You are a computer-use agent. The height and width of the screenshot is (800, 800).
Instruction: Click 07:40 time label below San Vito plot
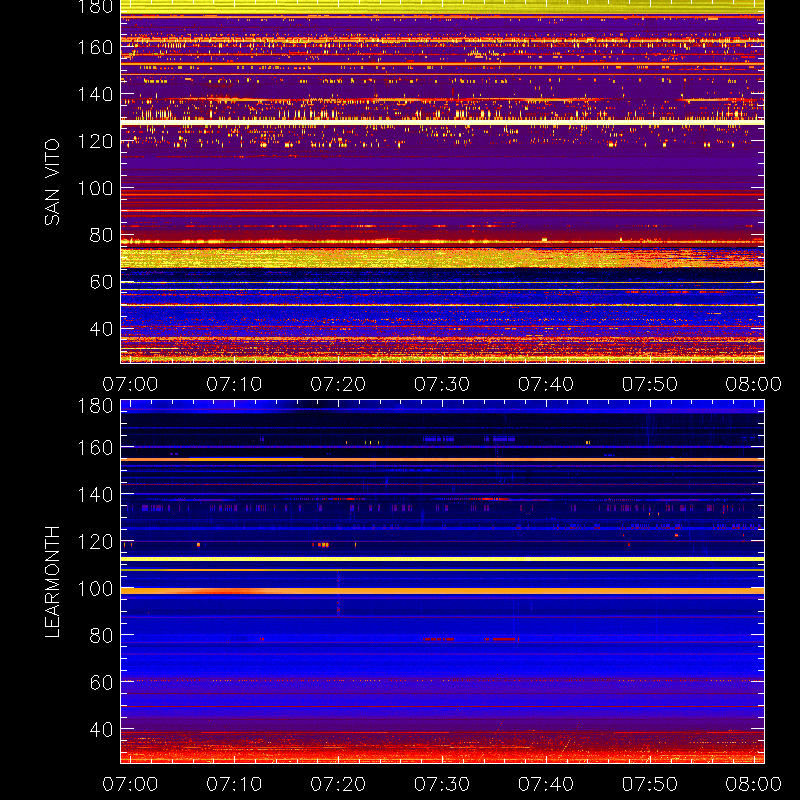546,384
